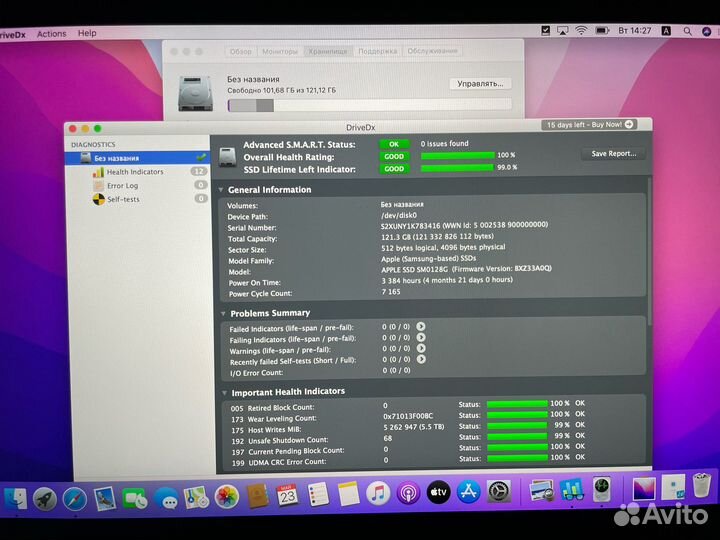This screenshot has height=540, width=720.
Task: Click the hard drive icon in storage window
Action: [x=196, y=94]
